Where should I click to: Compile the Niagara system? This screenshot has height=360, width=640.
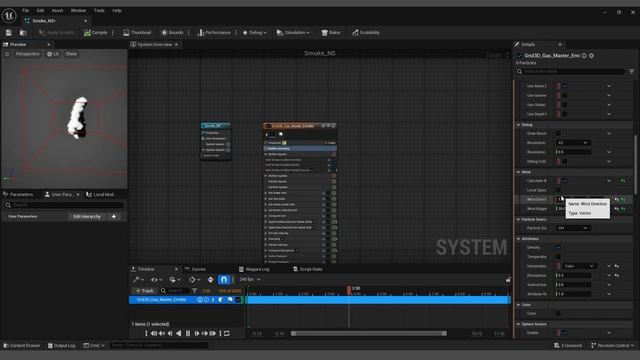tap(96, 33)
